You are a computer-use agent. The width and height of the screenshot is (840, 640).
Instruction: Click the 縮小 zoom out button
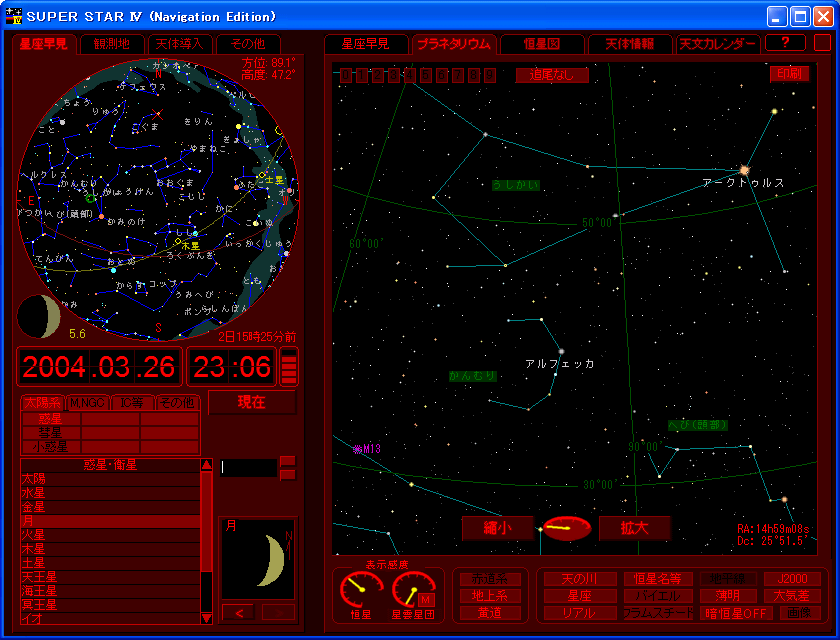click(x=498, y=528)
